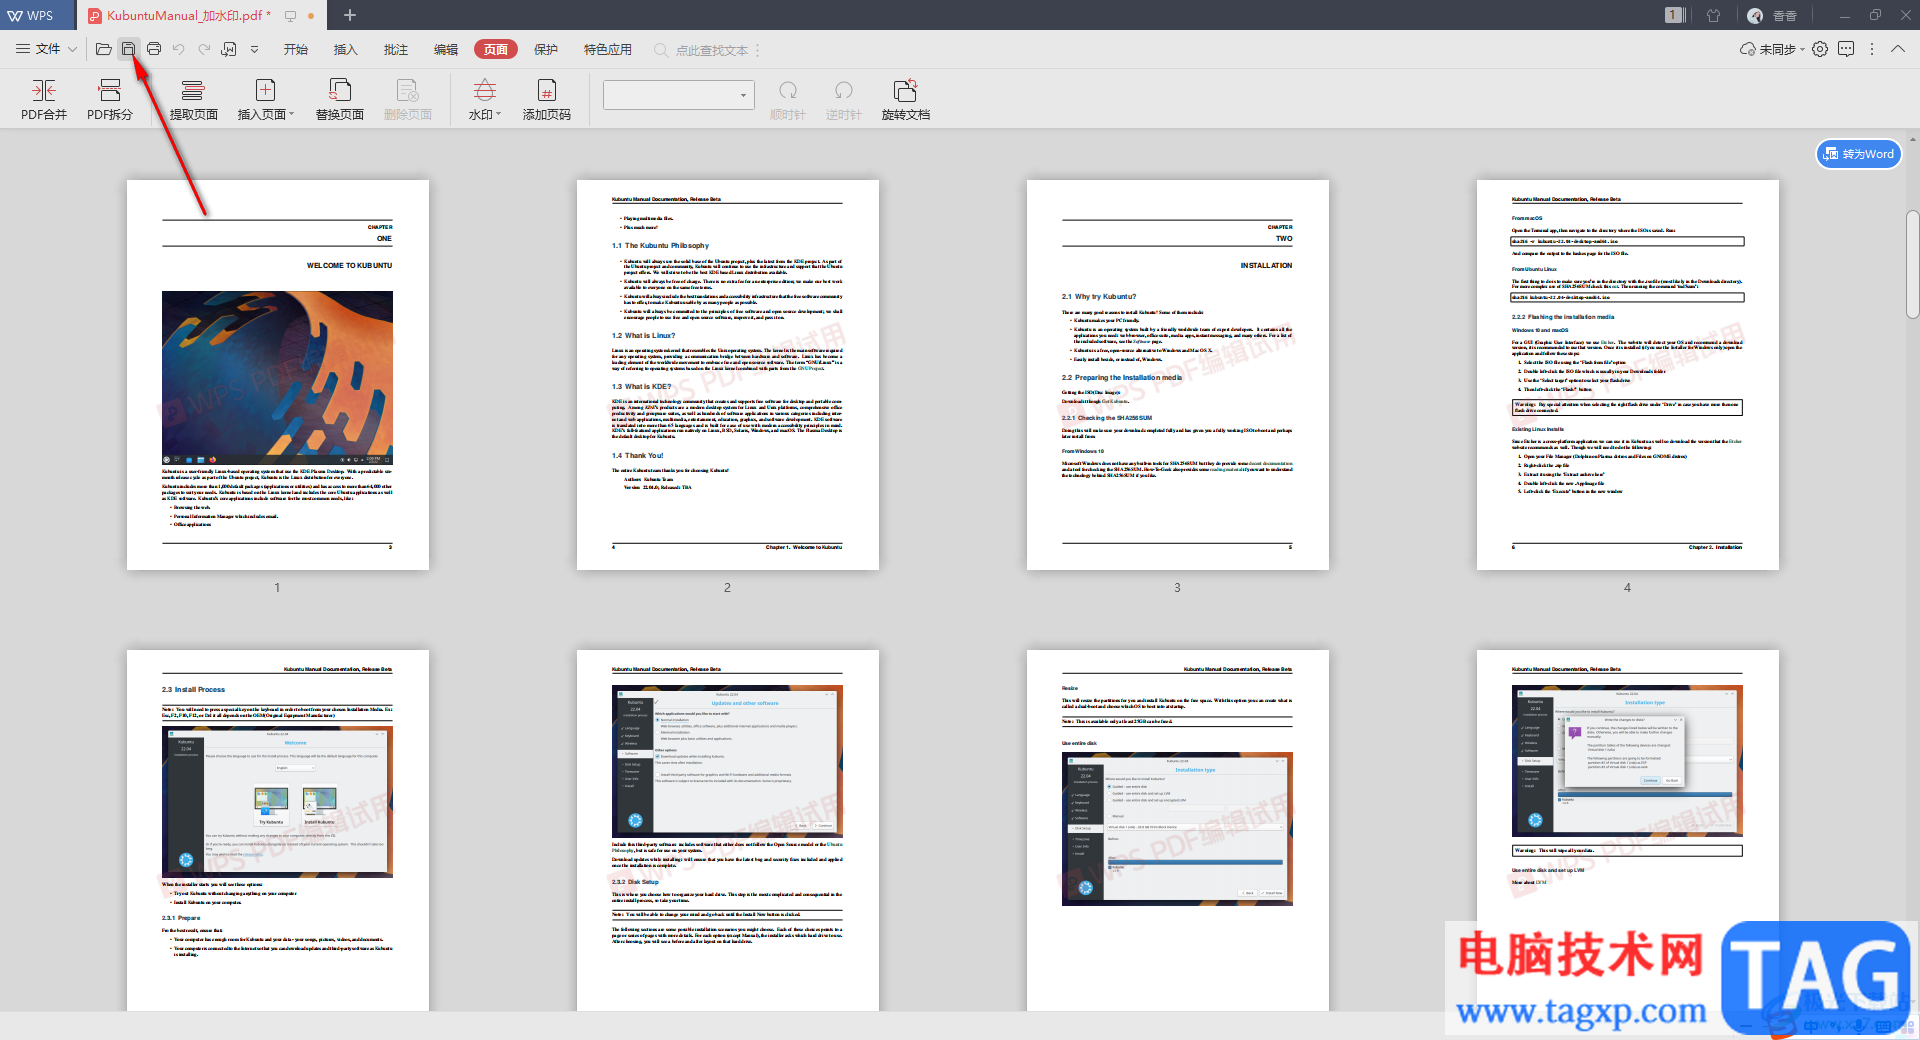Select the second-row thumbnail under page 3
The image size is (1920, 1040).
click(1178, 830)
